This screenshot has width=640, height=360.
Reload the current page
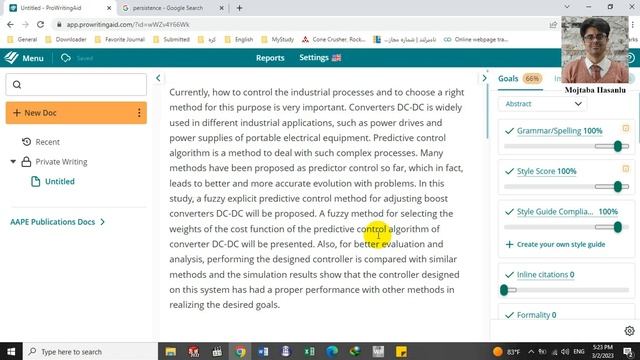click(40, 24)
